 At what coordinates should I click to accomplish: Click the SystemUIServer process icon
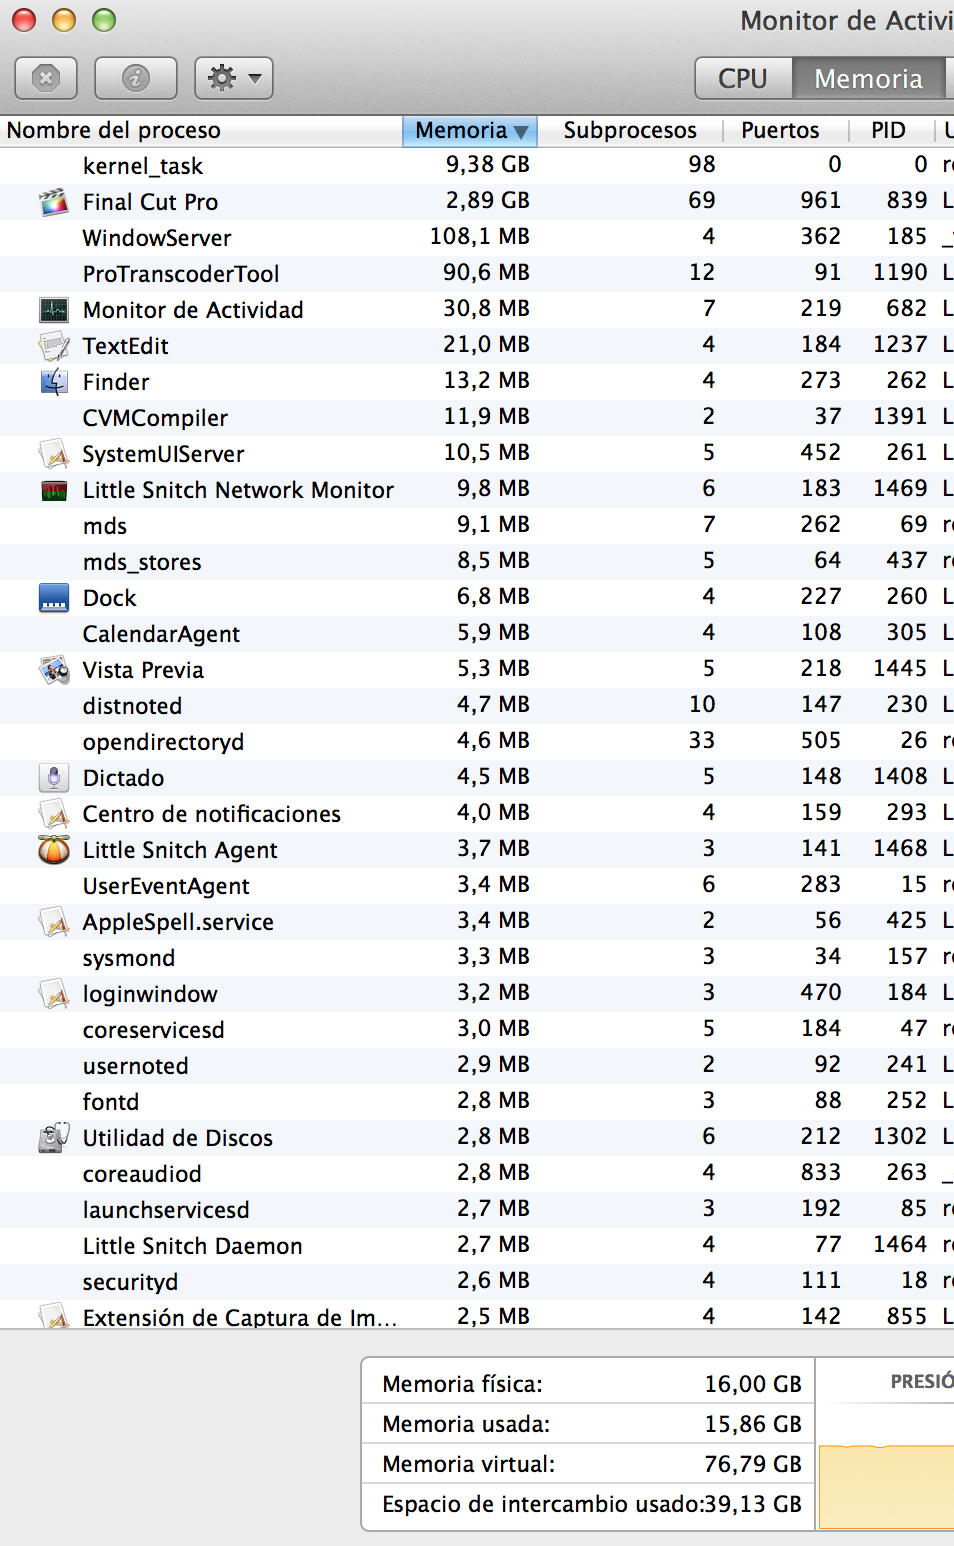54,454
